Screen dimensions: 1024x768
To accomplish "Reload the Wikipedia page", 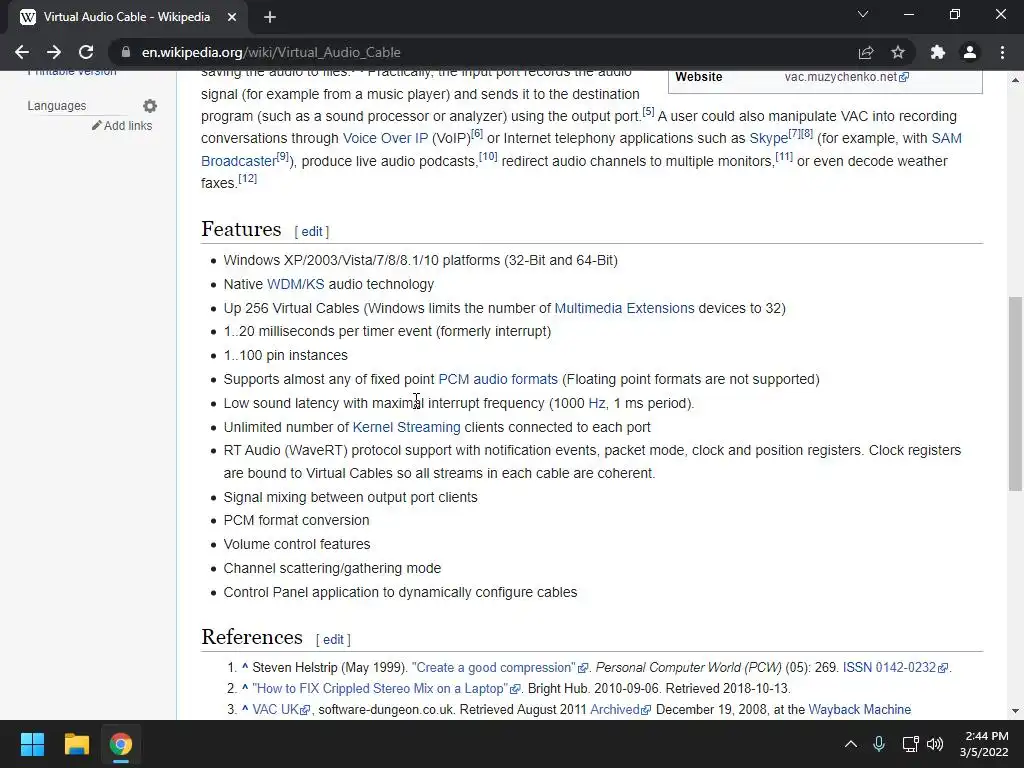I will pyautogui.click(x=86, y=52).
